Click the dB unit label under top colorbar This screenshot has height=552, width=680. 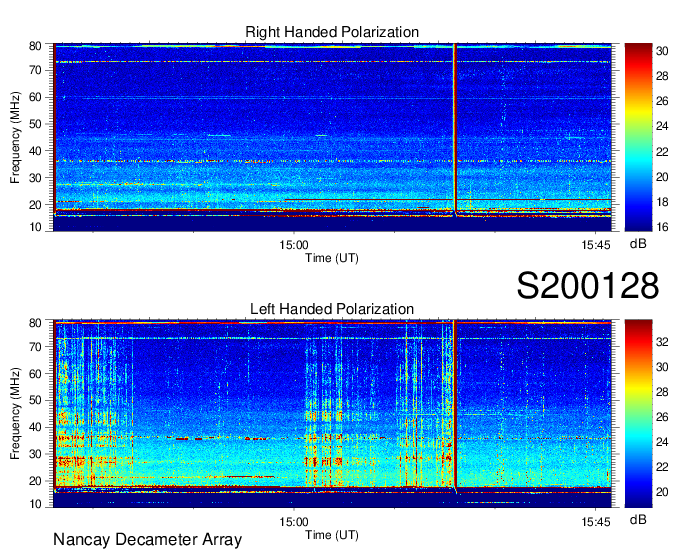coord(638,244)
